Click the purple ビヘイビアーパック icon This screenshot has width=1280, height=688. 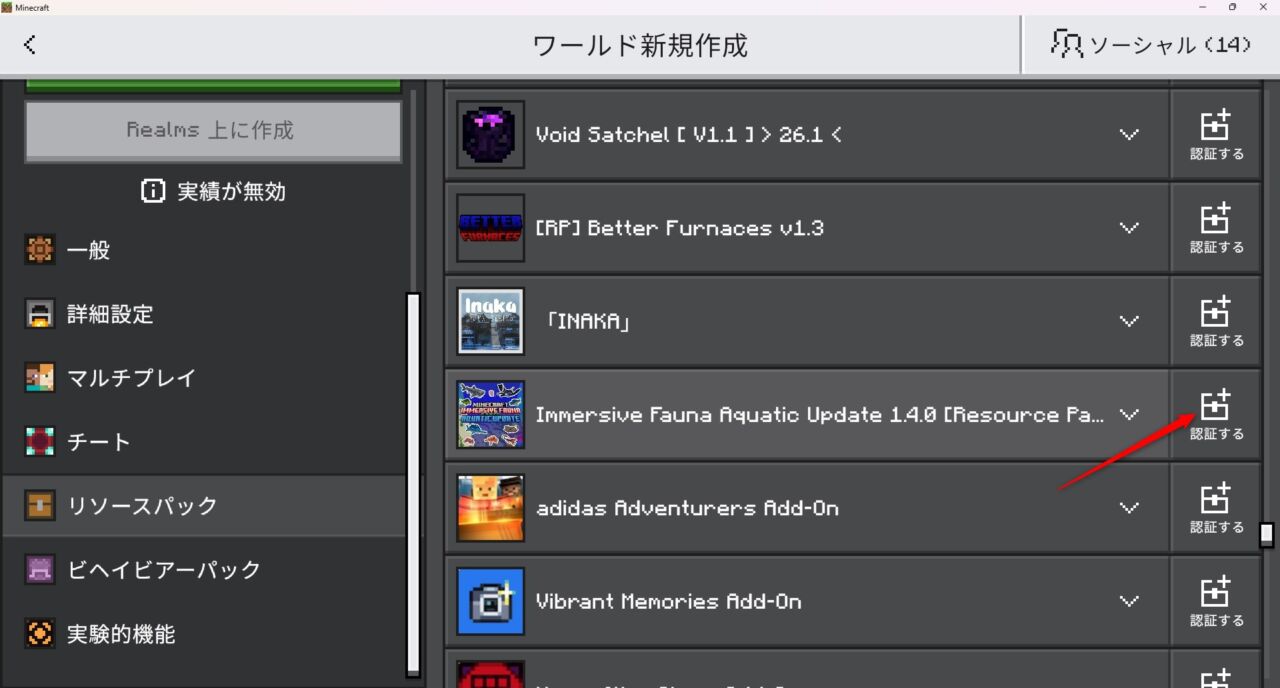(x=39, y=570)
